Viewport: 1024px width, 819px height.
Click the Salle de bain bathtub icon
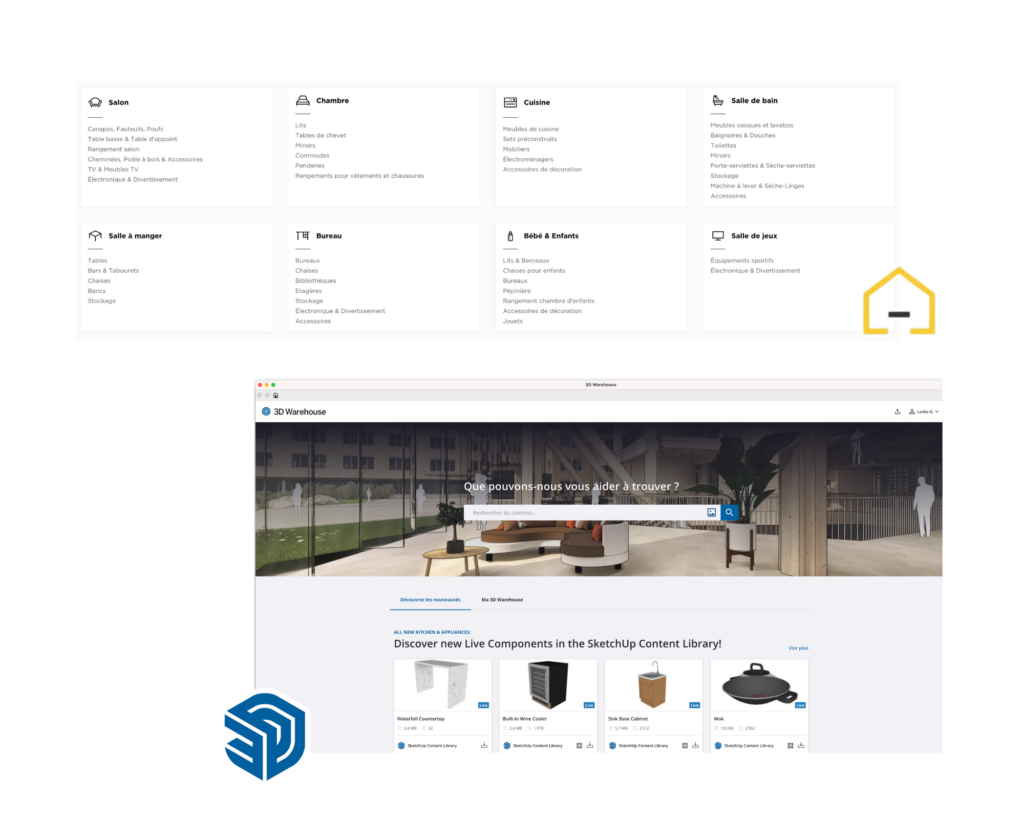tap(718, 100)
